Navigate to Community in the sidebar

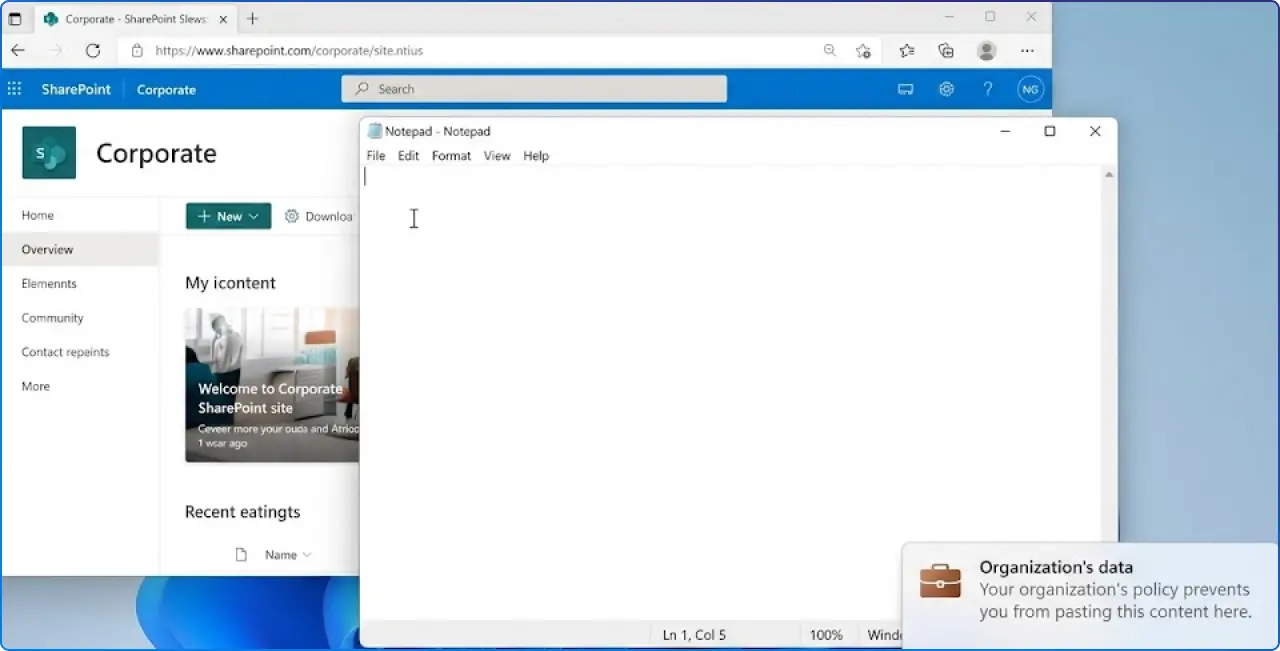52,317
